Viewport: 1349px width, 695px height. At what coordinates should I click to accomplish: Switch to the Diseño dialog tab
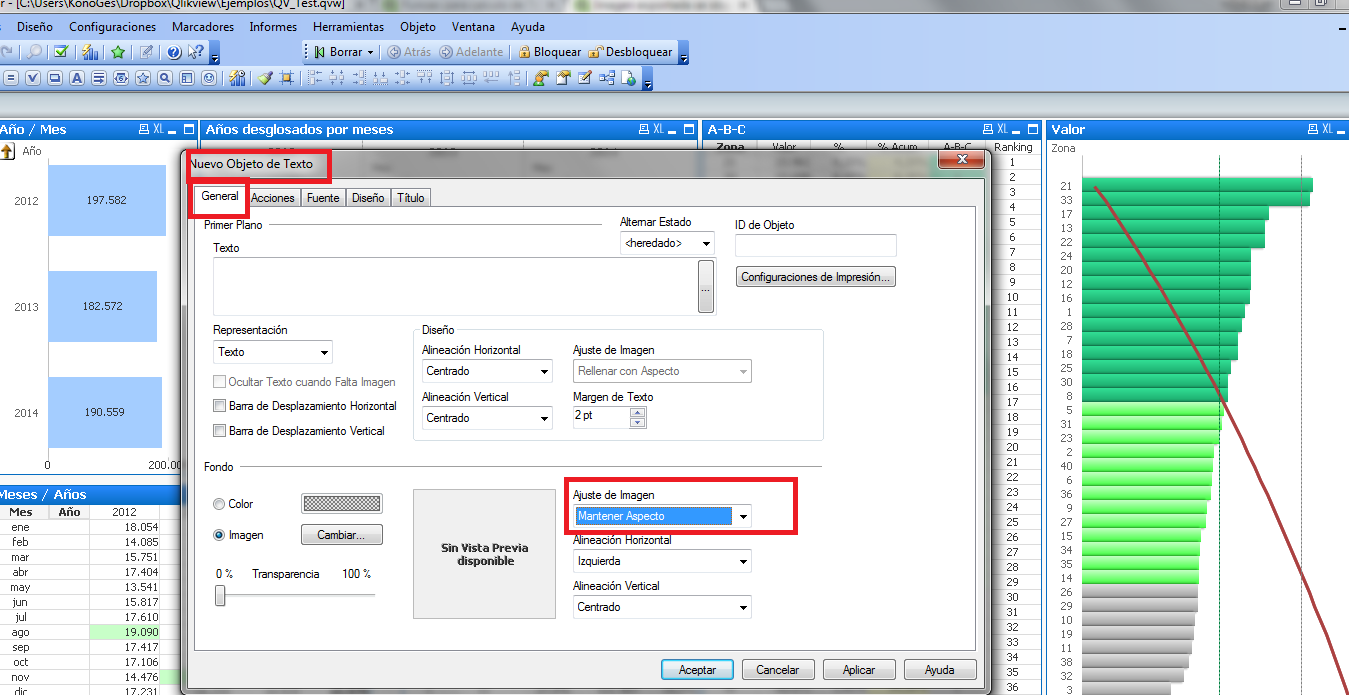click(x=368, y=198)
